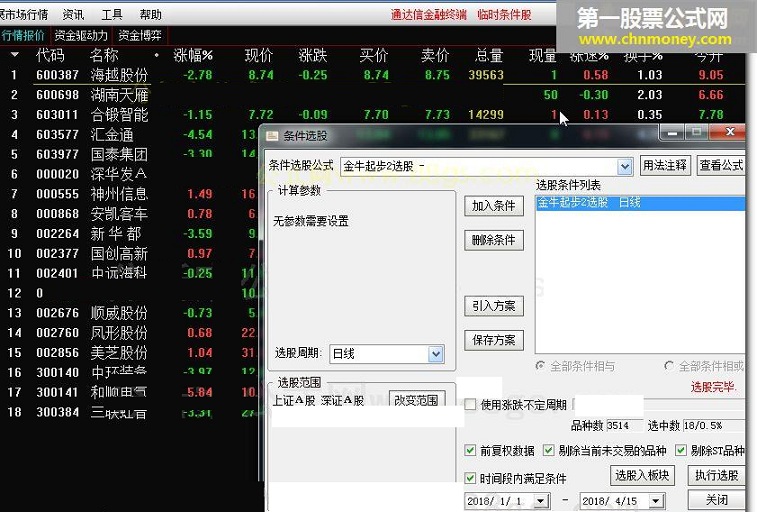This screenshot has width=757, height=512.
Task: Toggle 时间段内满足条件 checkbox
Action: 470,478
